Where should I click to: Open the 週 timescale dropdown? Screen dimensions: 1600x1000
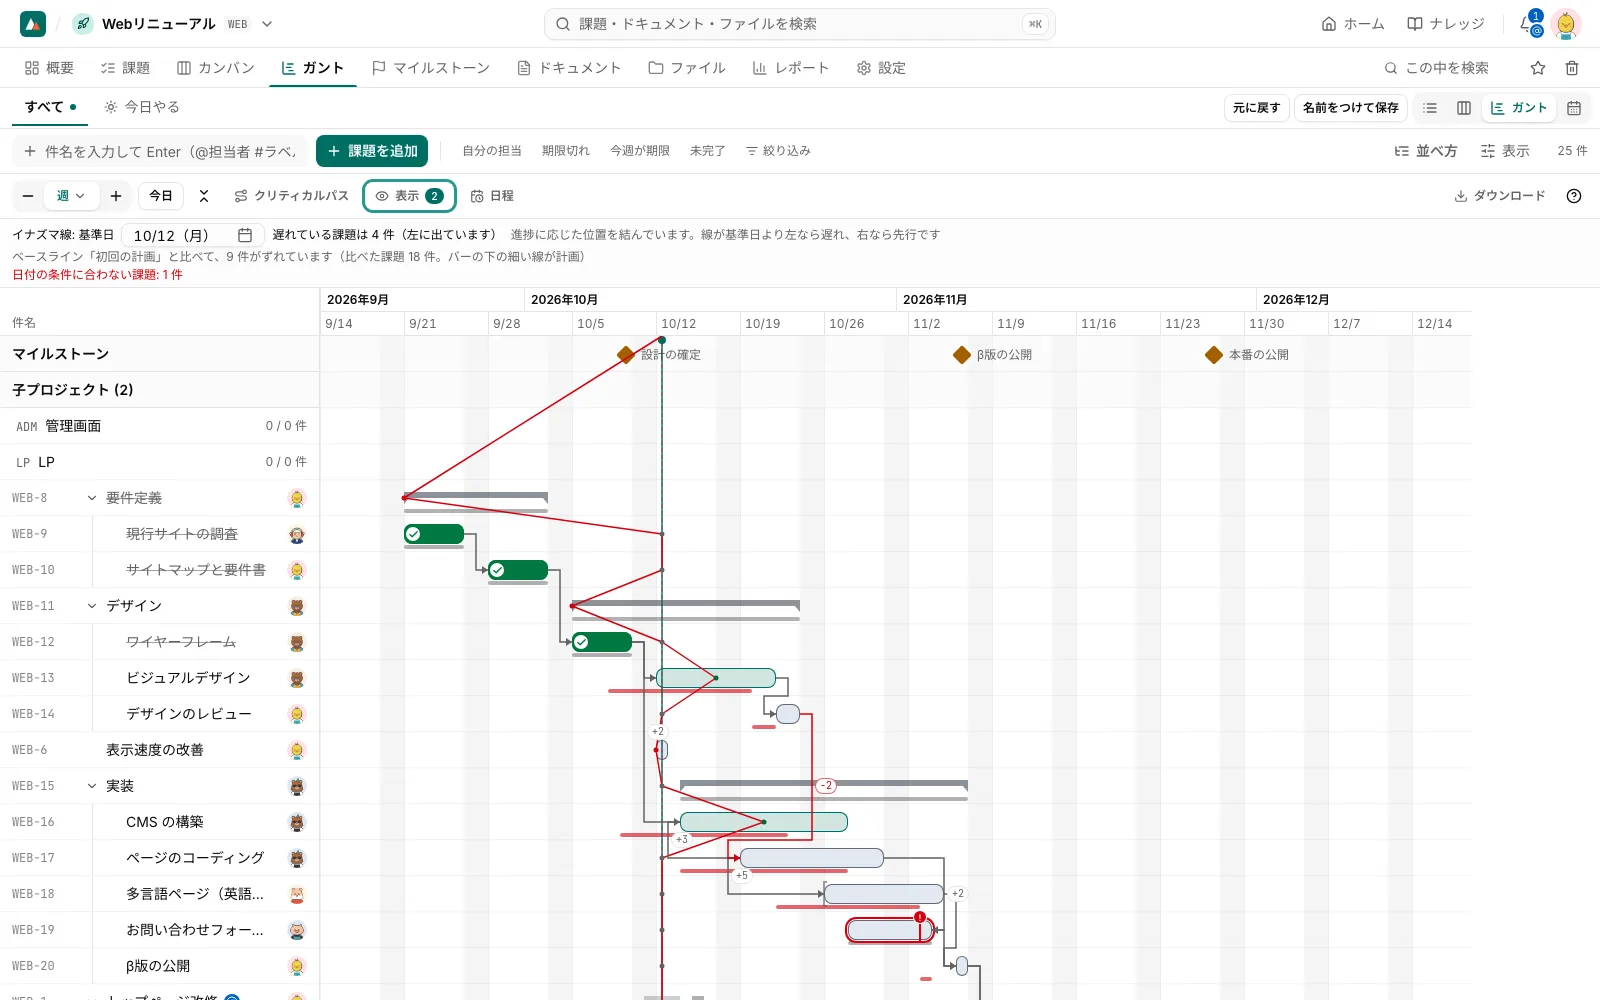coord(71,196)
